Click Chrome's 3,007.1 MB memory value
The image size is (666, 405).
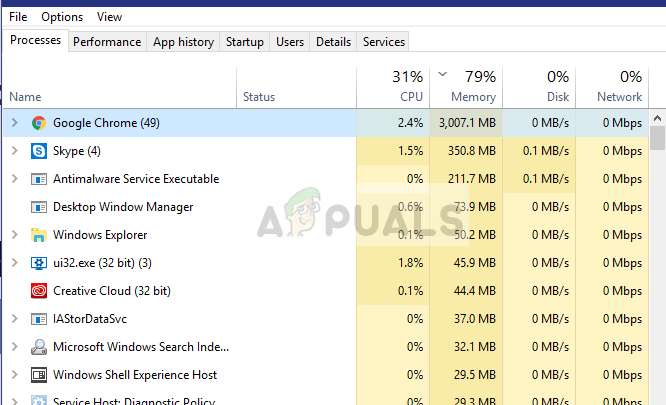(x=467, y=123)
